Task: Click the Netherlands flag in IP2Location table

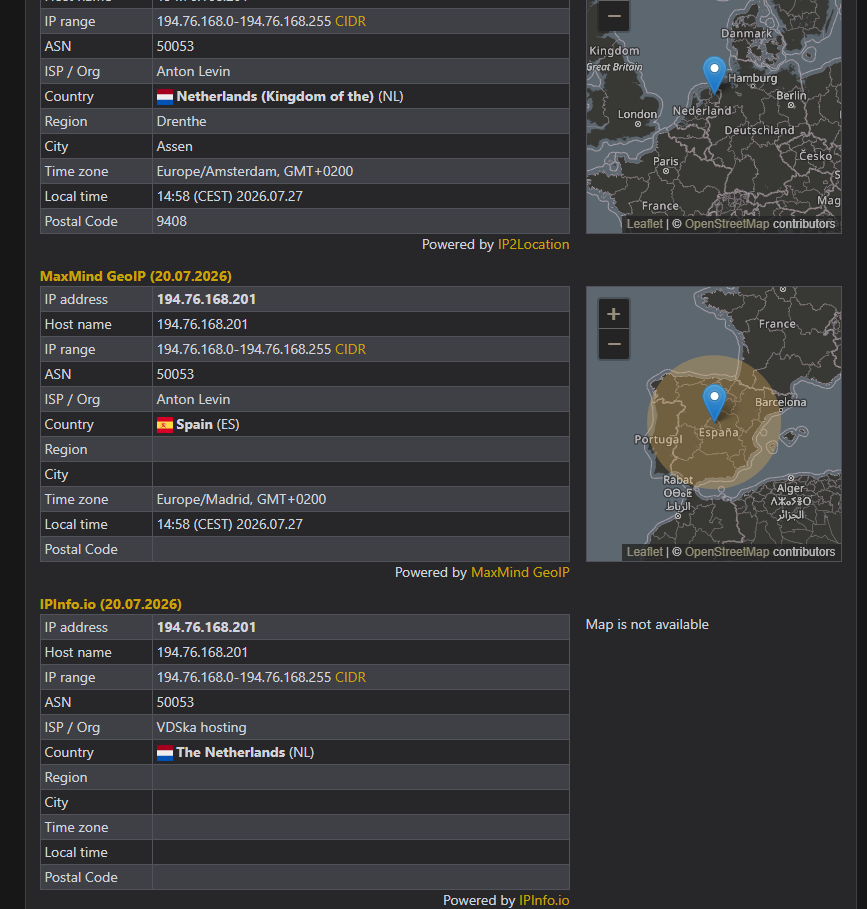Action: point(165,97)
